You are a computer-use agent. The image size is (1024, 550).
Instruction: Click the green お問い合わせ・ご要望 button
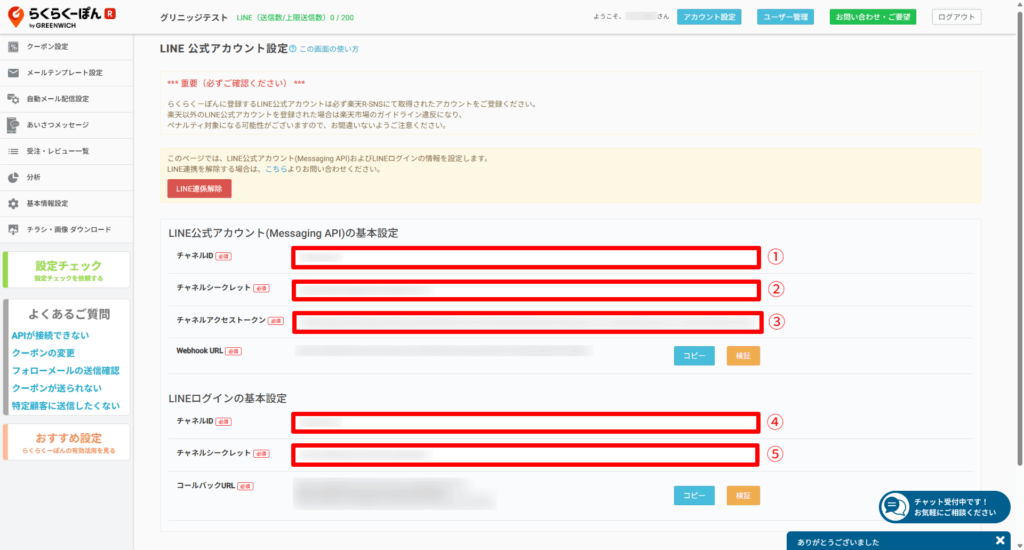pyautogui.click(x=873, y=17)
